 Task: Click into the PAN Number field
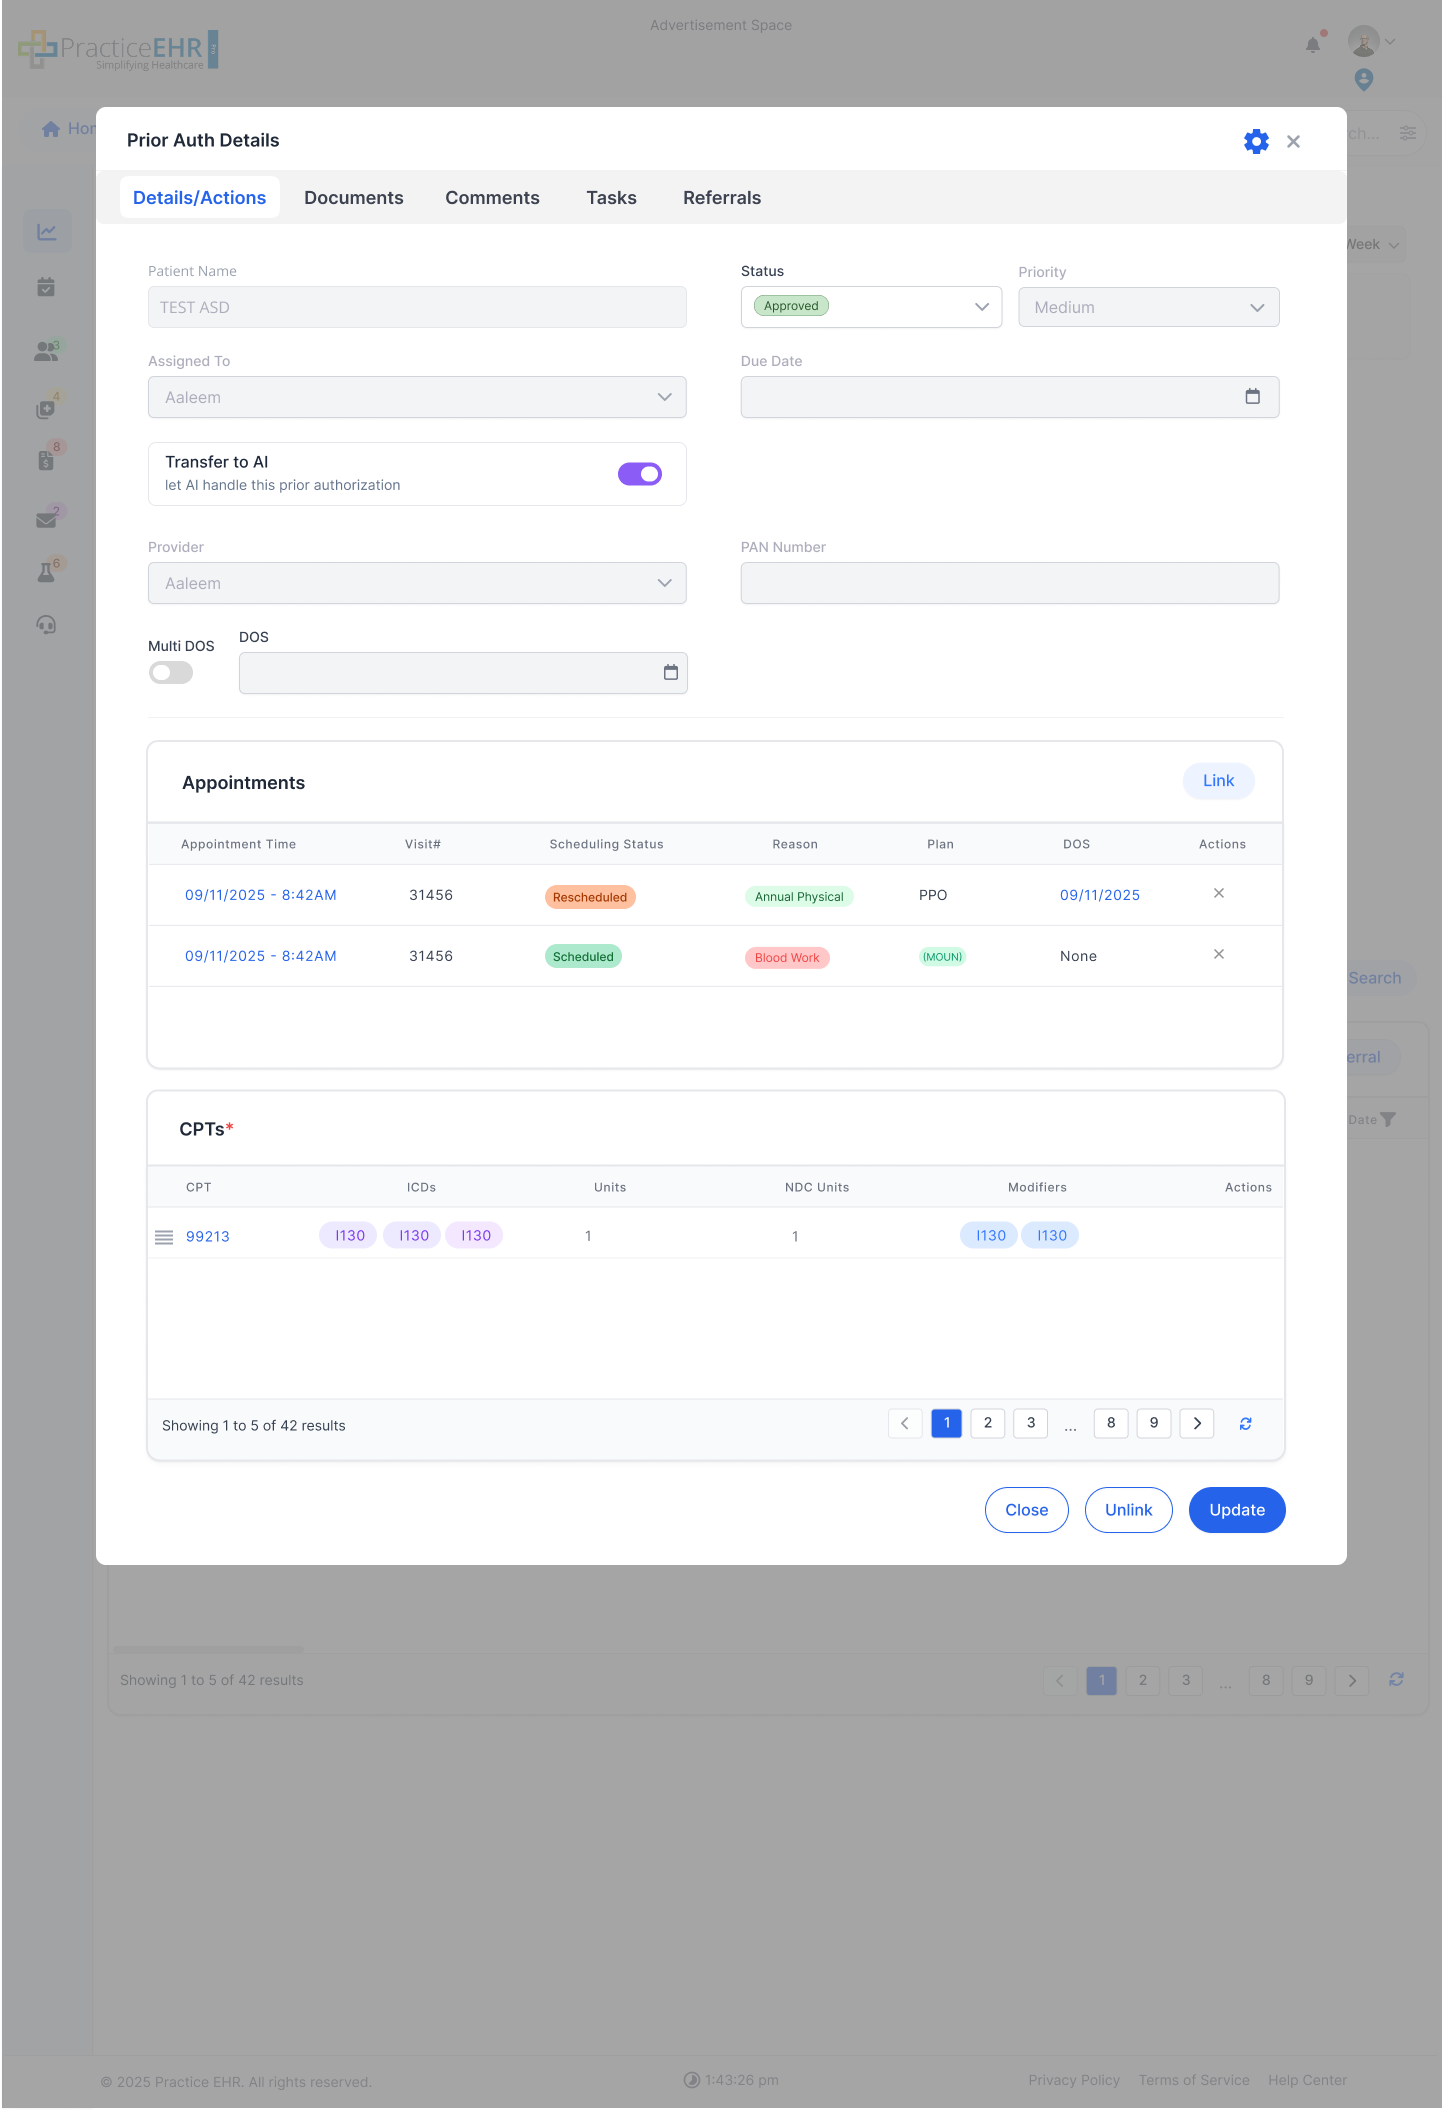point(1009,584)
